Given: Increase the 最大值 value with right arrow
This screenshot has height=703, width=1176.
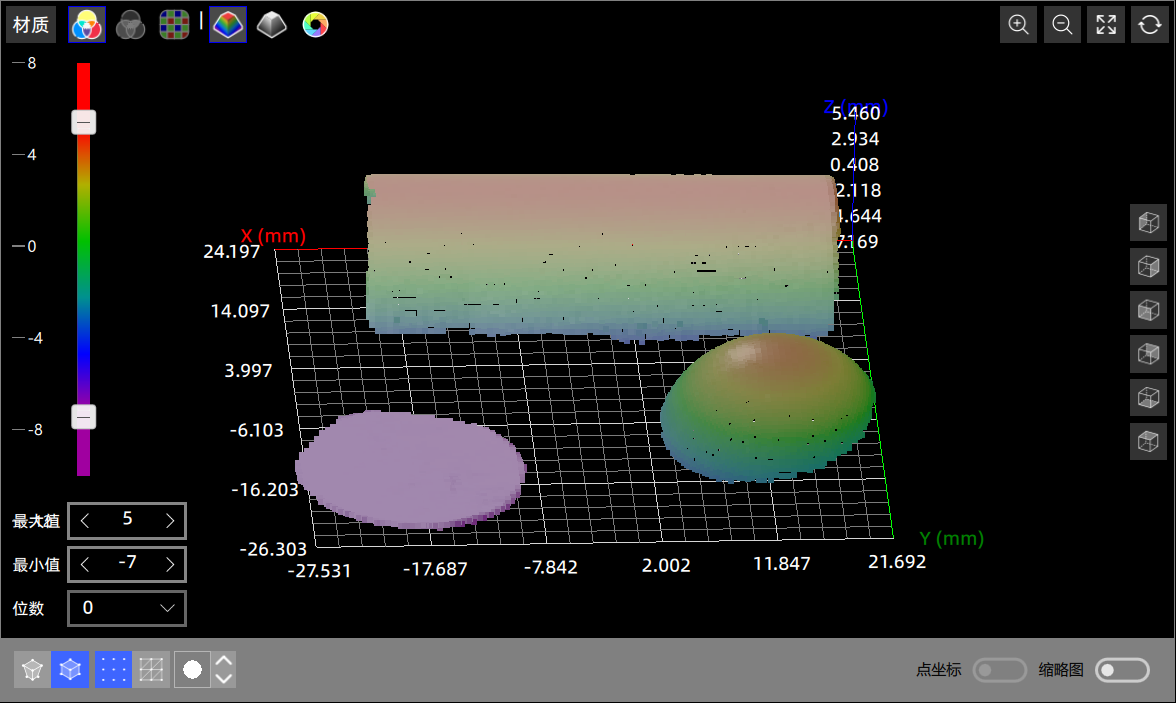Looking at the screenshot, I should tap(170, 521).
